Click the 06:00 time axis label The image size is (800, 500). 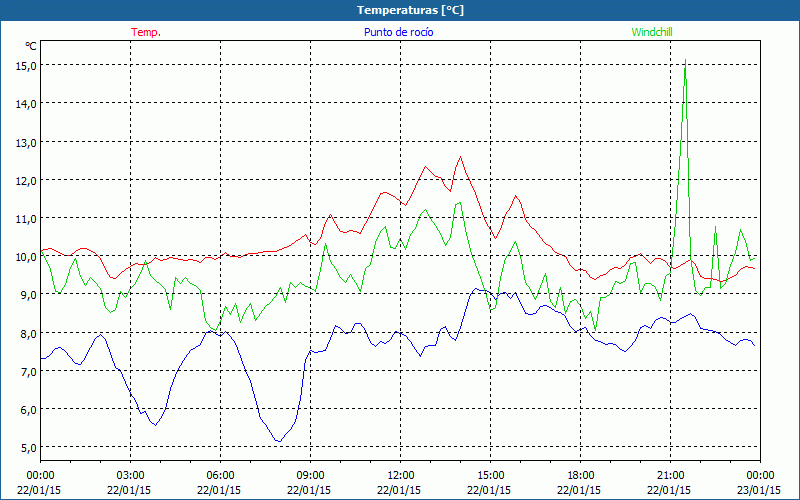click(220, 476)
